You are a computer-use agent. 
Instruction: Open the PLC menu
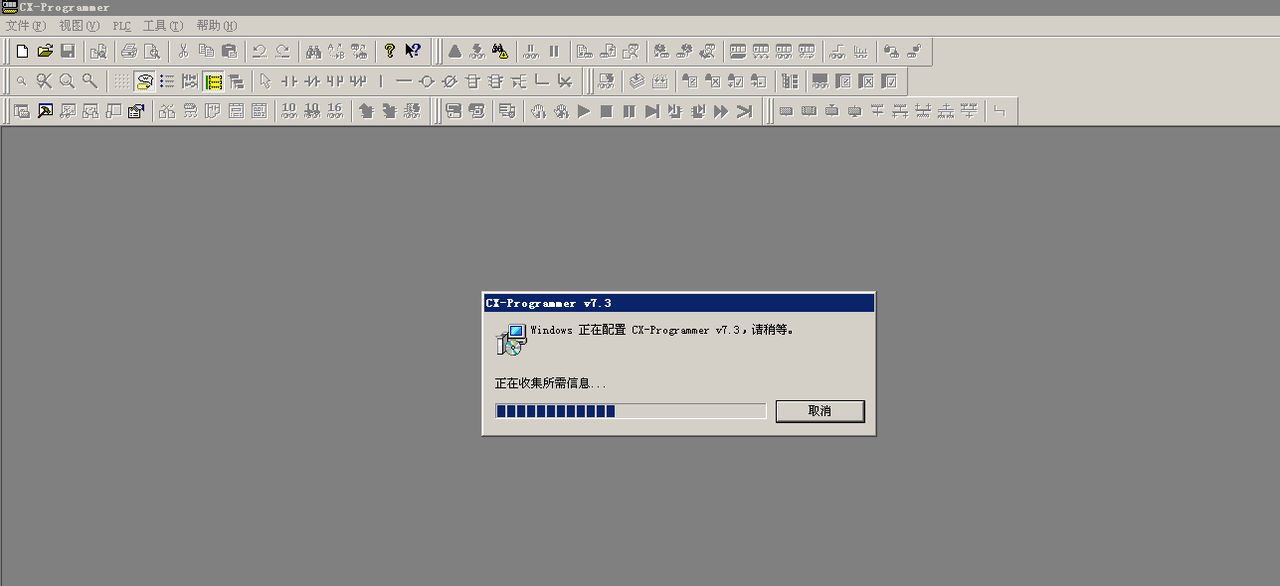pyautogui.click(x=120, y=26)
